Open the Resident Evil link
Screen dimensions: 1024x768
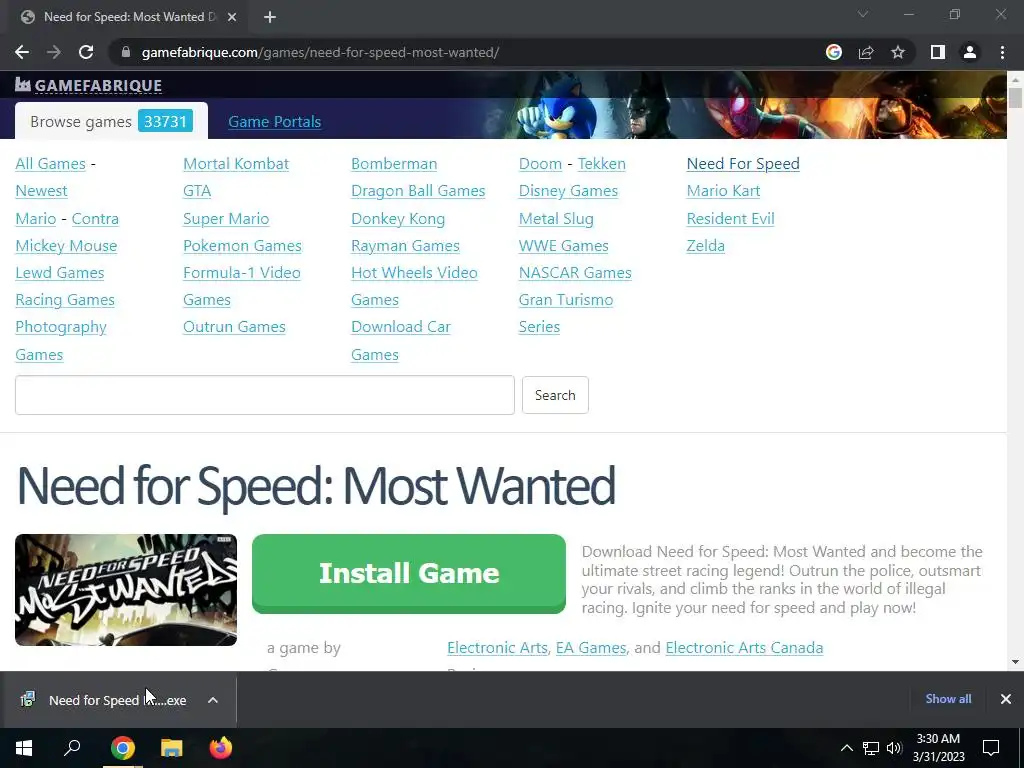(x=730, y=219)
